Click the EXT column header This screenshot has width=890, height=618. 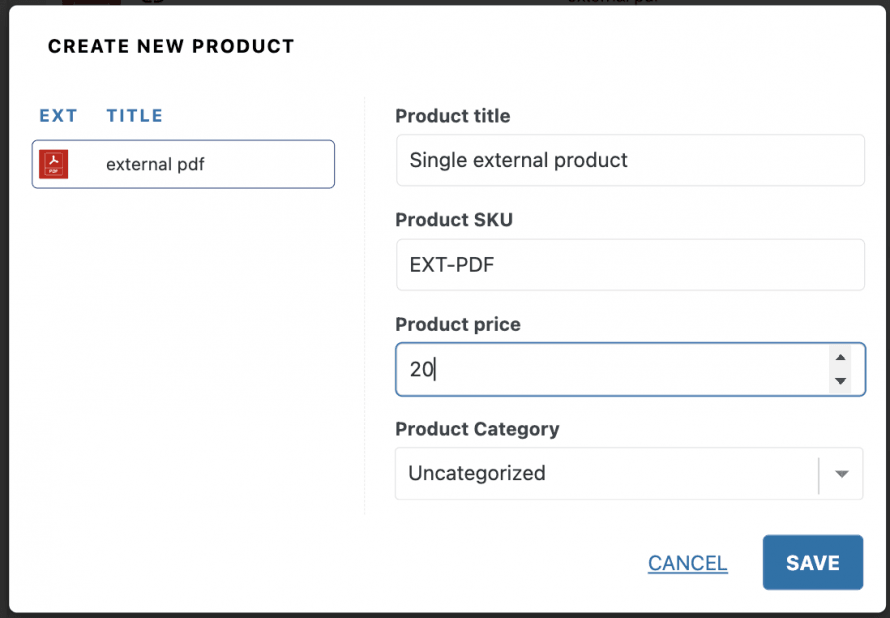coord(58,116)
